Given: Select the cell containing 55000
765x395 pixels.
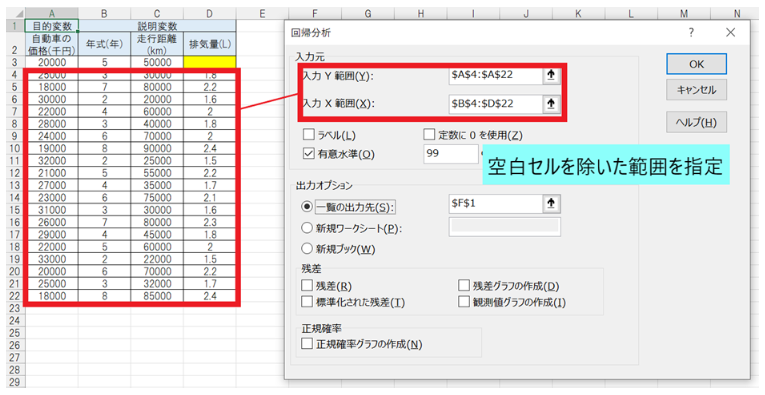Looking at the screenshot, I should pyautogui.click(x=157, y=173).
